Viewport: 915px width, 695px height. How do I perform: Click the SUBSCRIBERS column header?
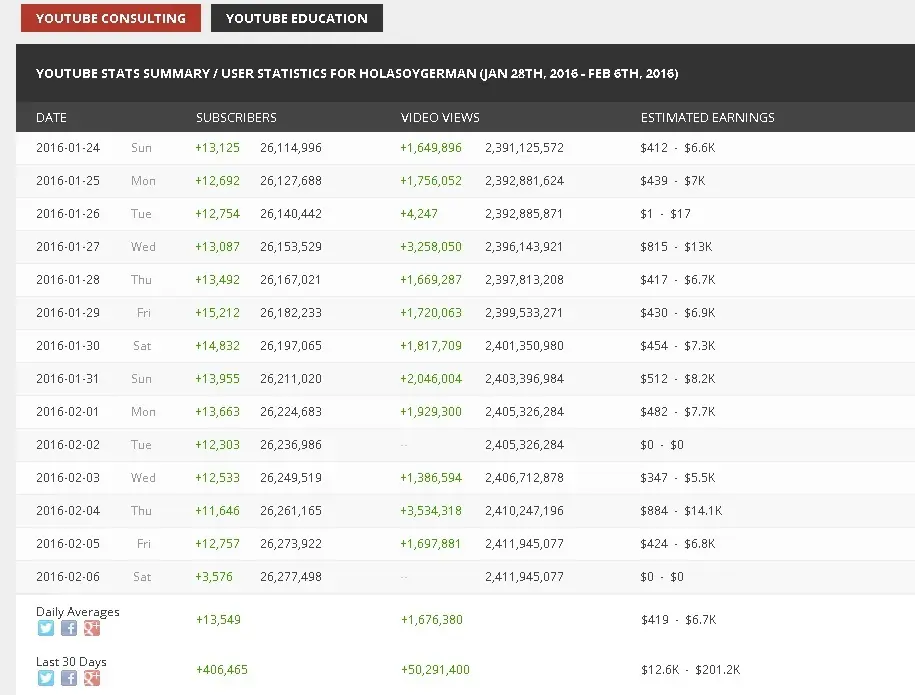point(236,117)
